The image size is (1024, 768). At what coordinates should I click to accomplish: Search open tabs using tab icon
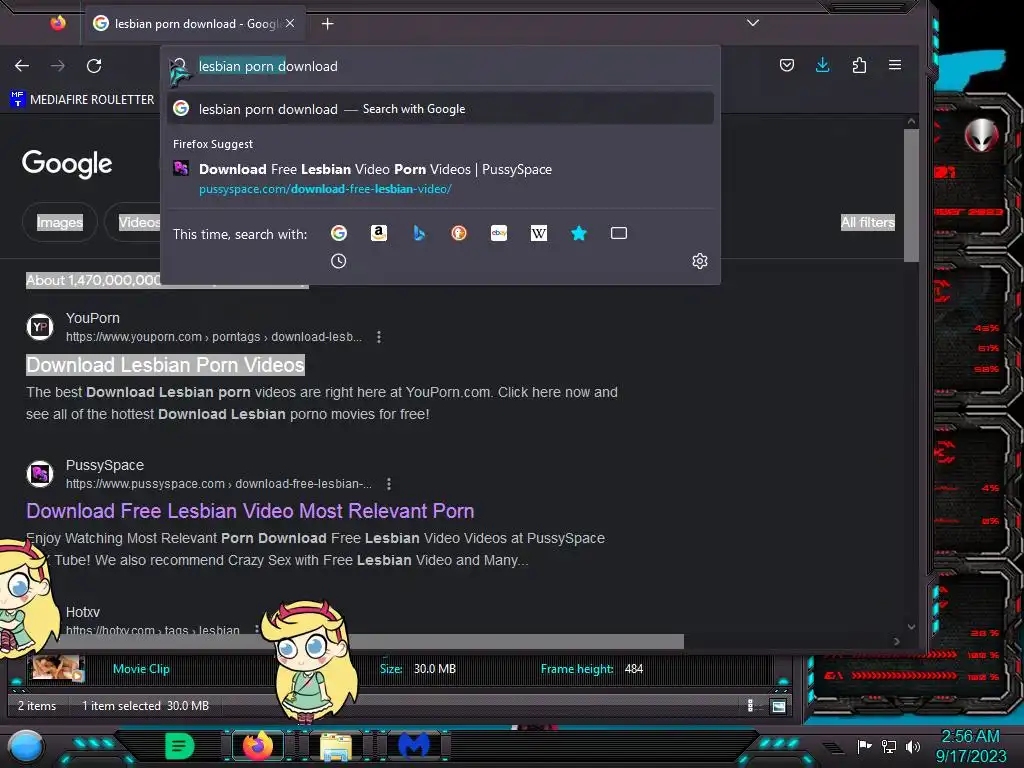(618, 233)
